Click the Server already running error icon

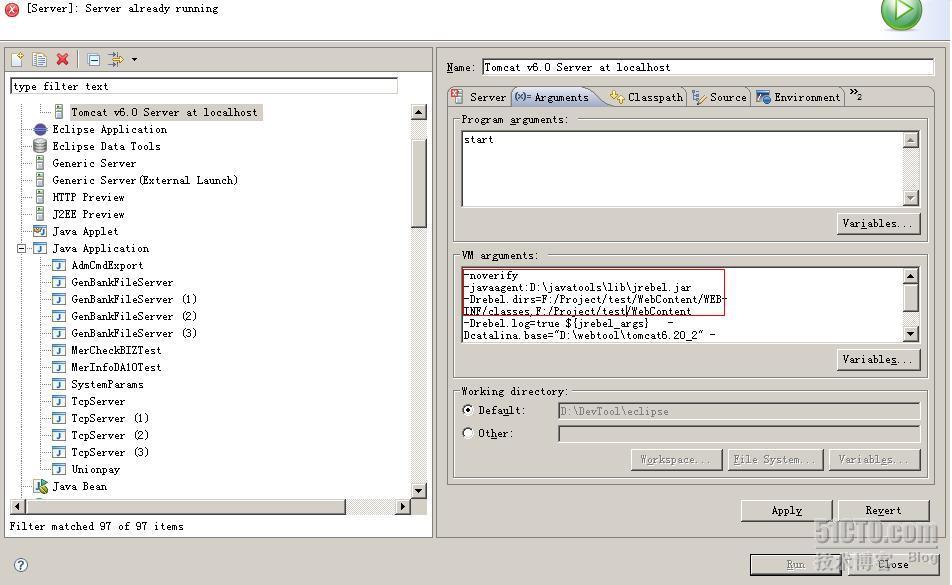[x=12, y=10]
